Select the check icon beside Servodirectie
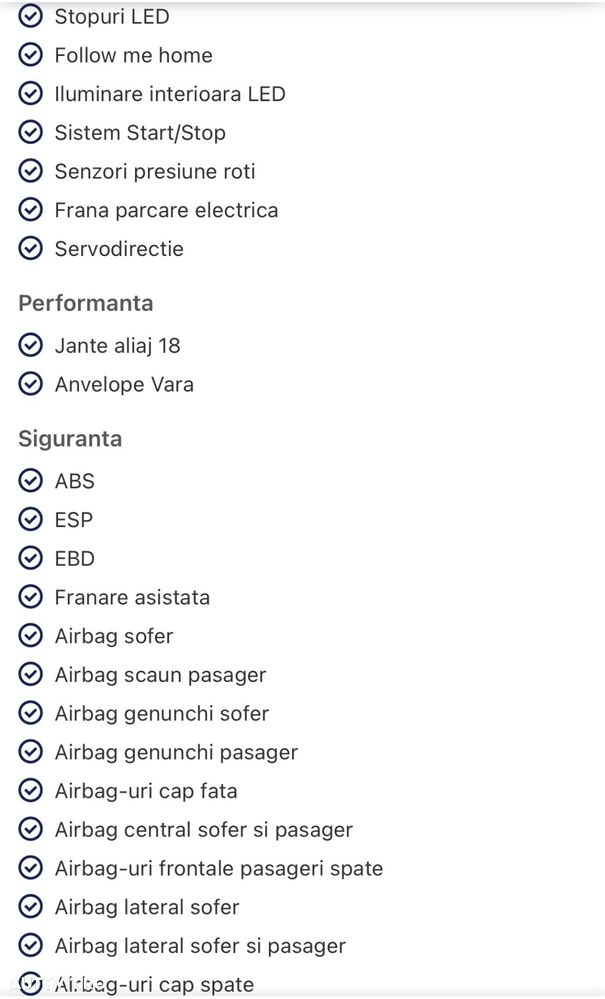605x999 pixels. [x=30, y=248]
